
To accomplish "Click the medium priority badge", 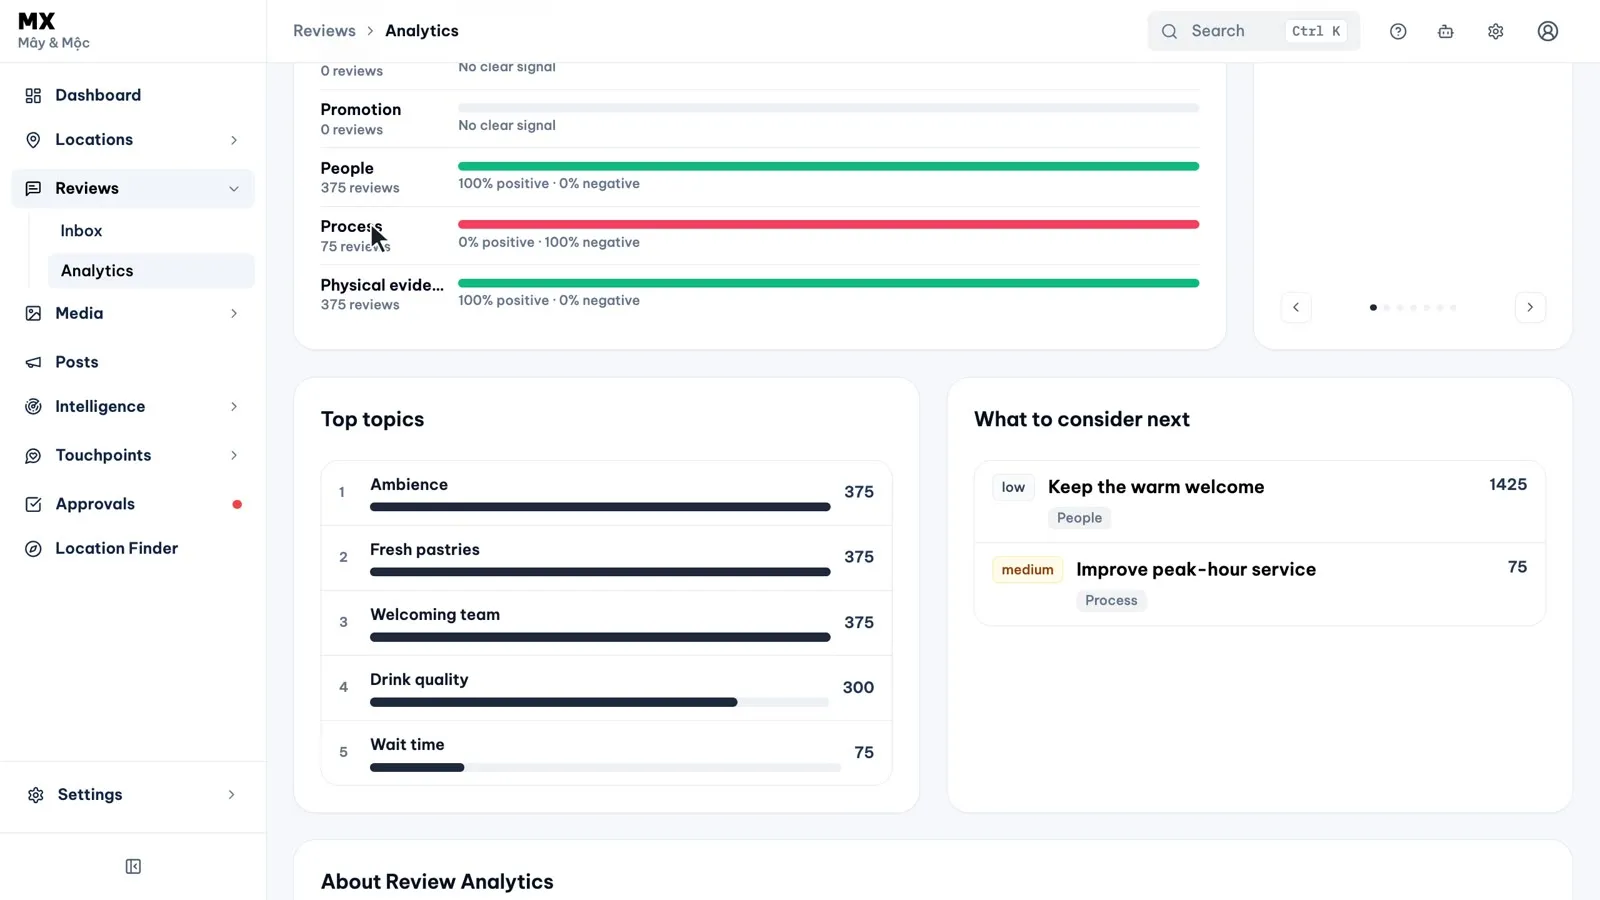I will 1027,570.
